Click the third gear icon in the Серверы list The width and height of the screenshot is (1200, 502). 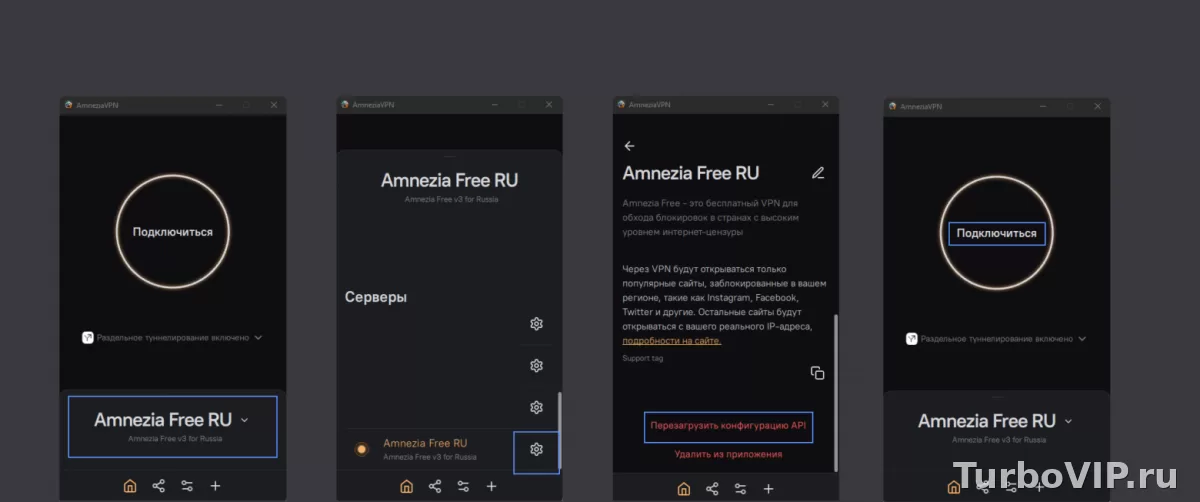[x=536, y=407]
